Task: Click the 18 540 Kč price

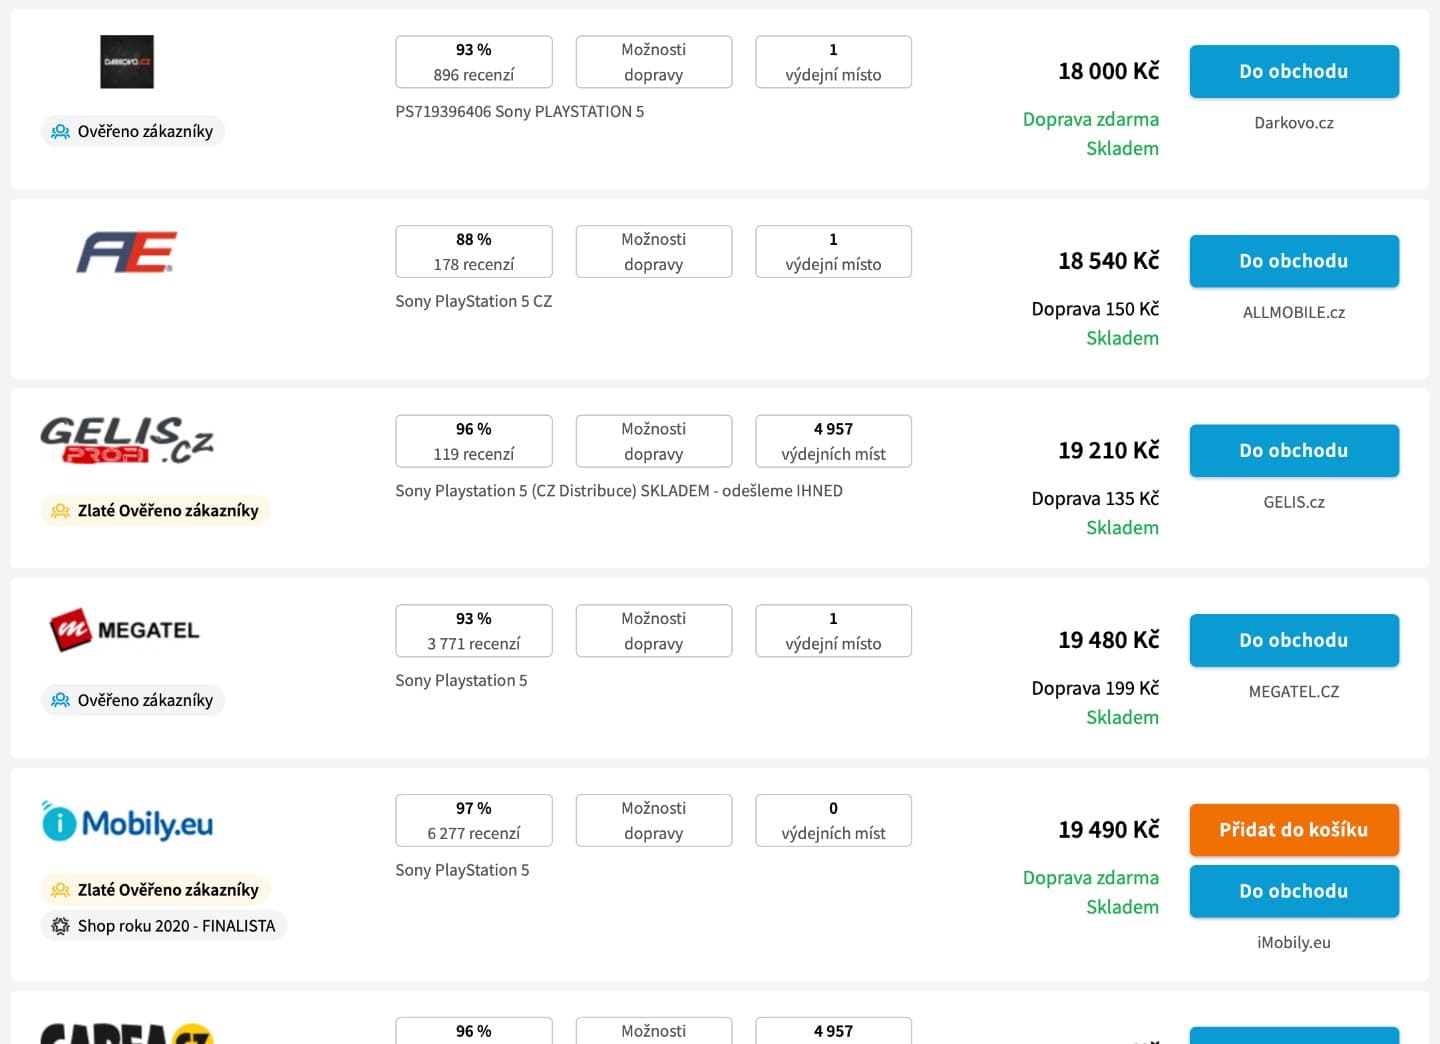Action: tap(1109, 261)
